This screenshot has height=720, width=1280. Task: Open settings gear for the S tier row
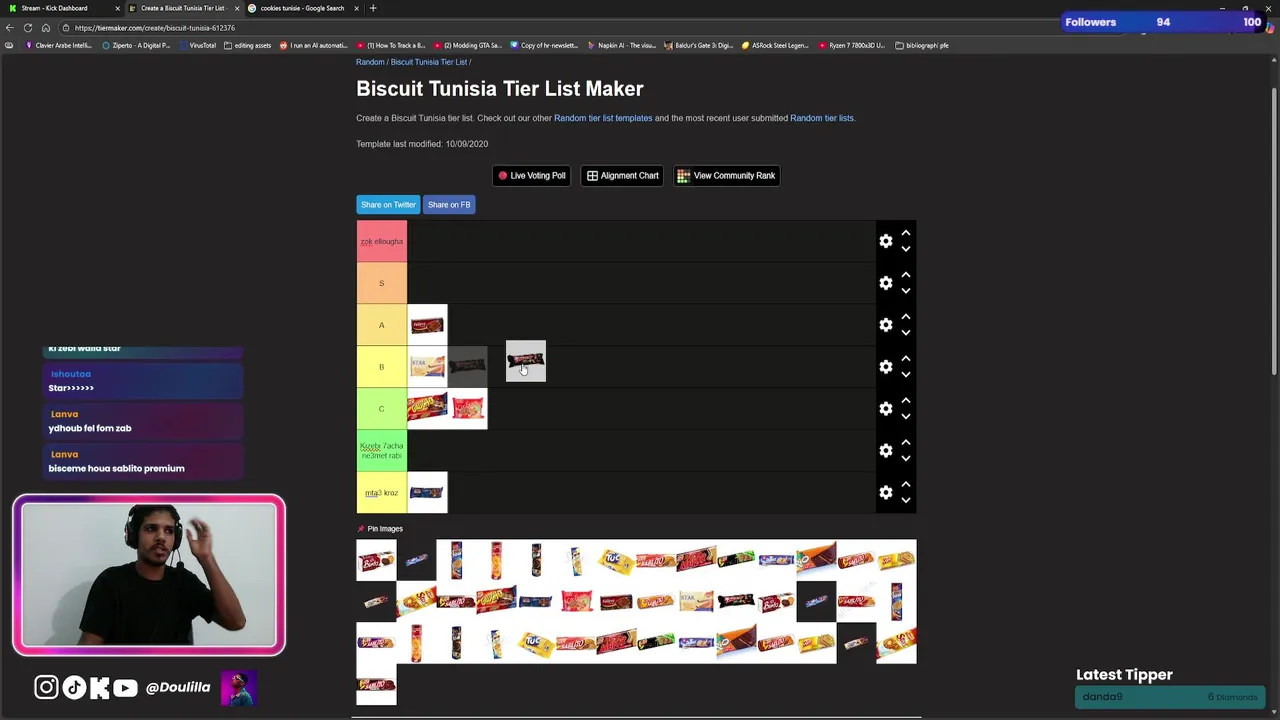[886, 283]
